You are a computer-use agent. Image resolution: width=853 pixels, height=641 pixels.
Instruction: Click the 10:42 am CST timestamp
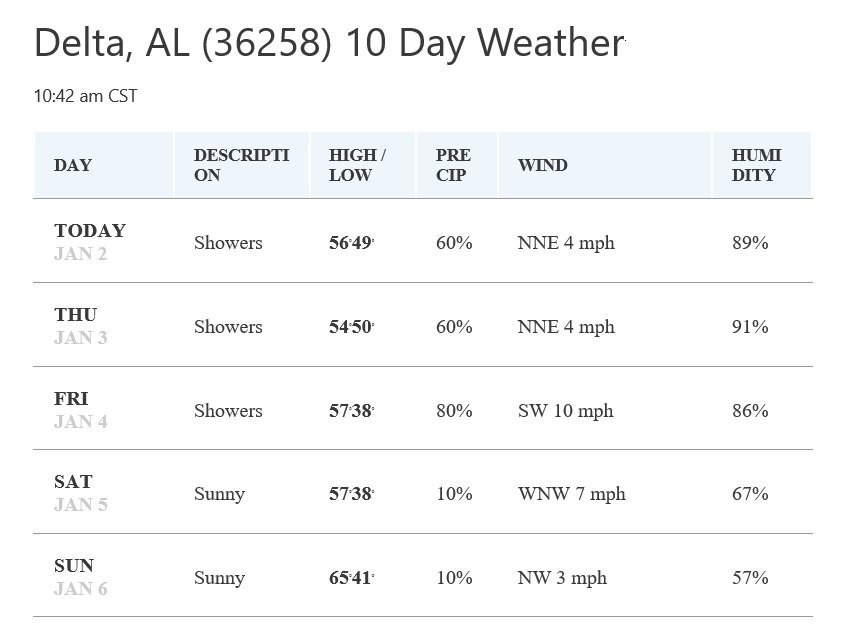[85, 96]
